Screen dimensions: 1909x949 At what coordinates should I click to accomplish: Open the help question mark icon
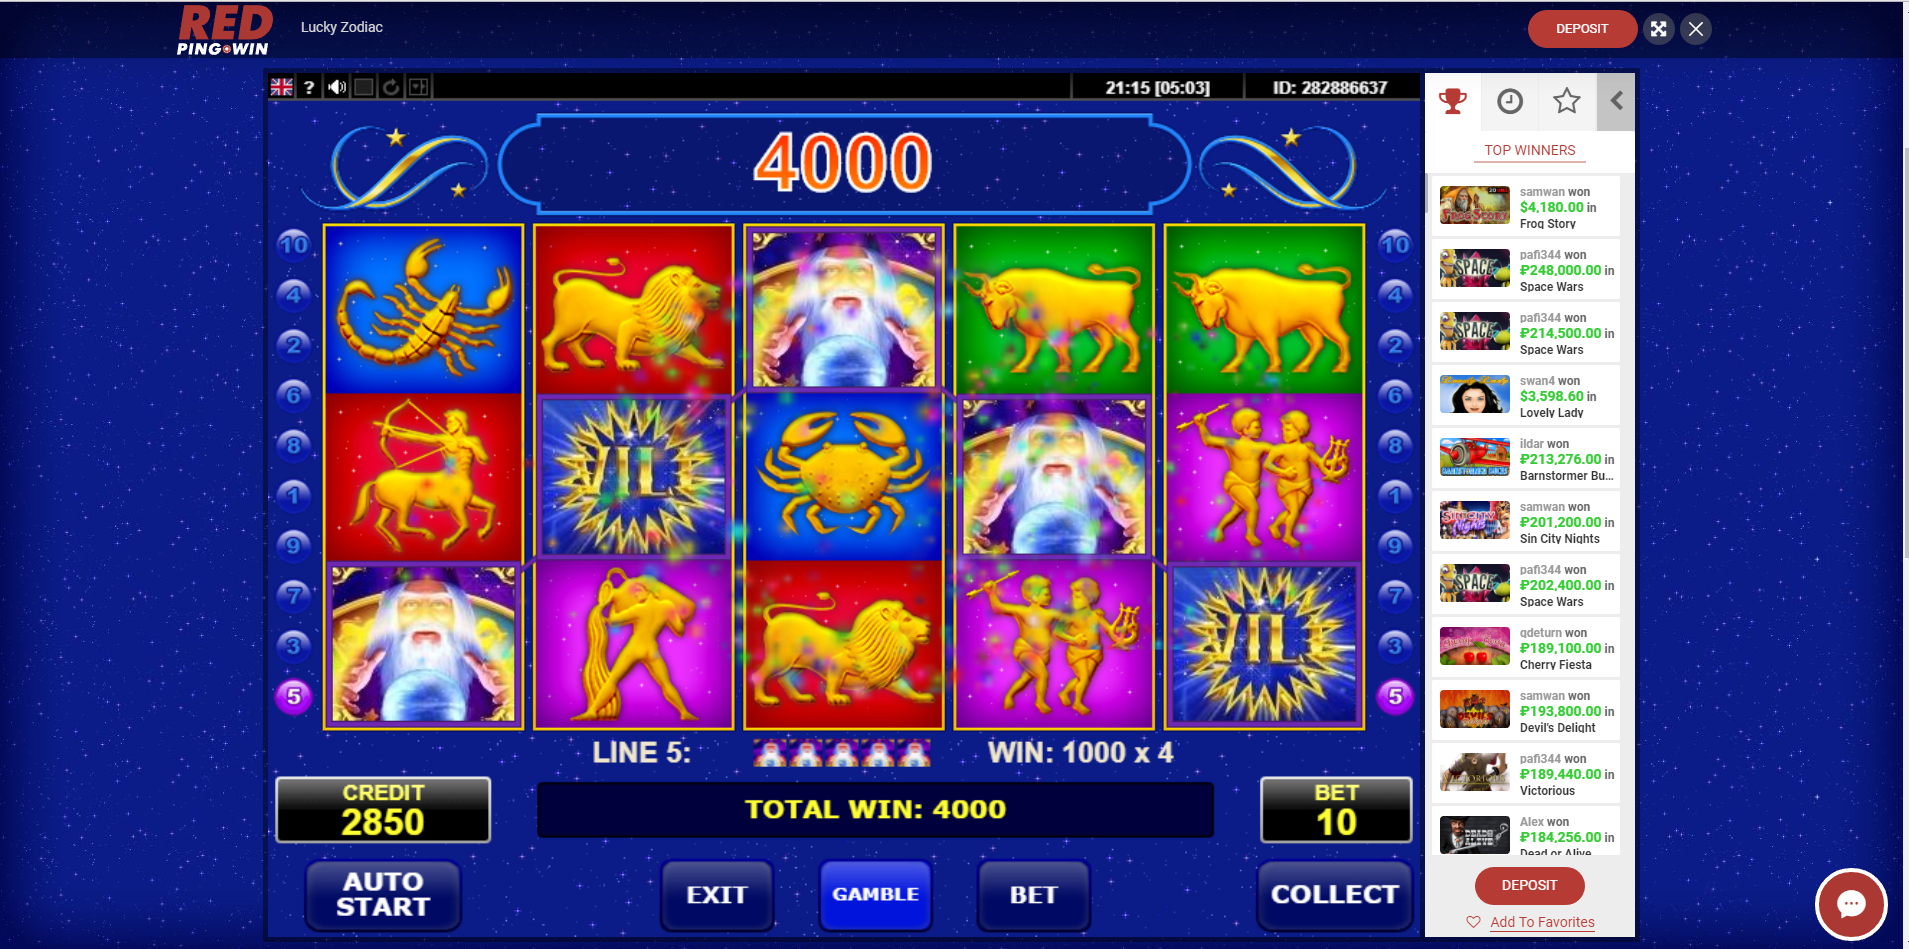(x=309, y=87)
